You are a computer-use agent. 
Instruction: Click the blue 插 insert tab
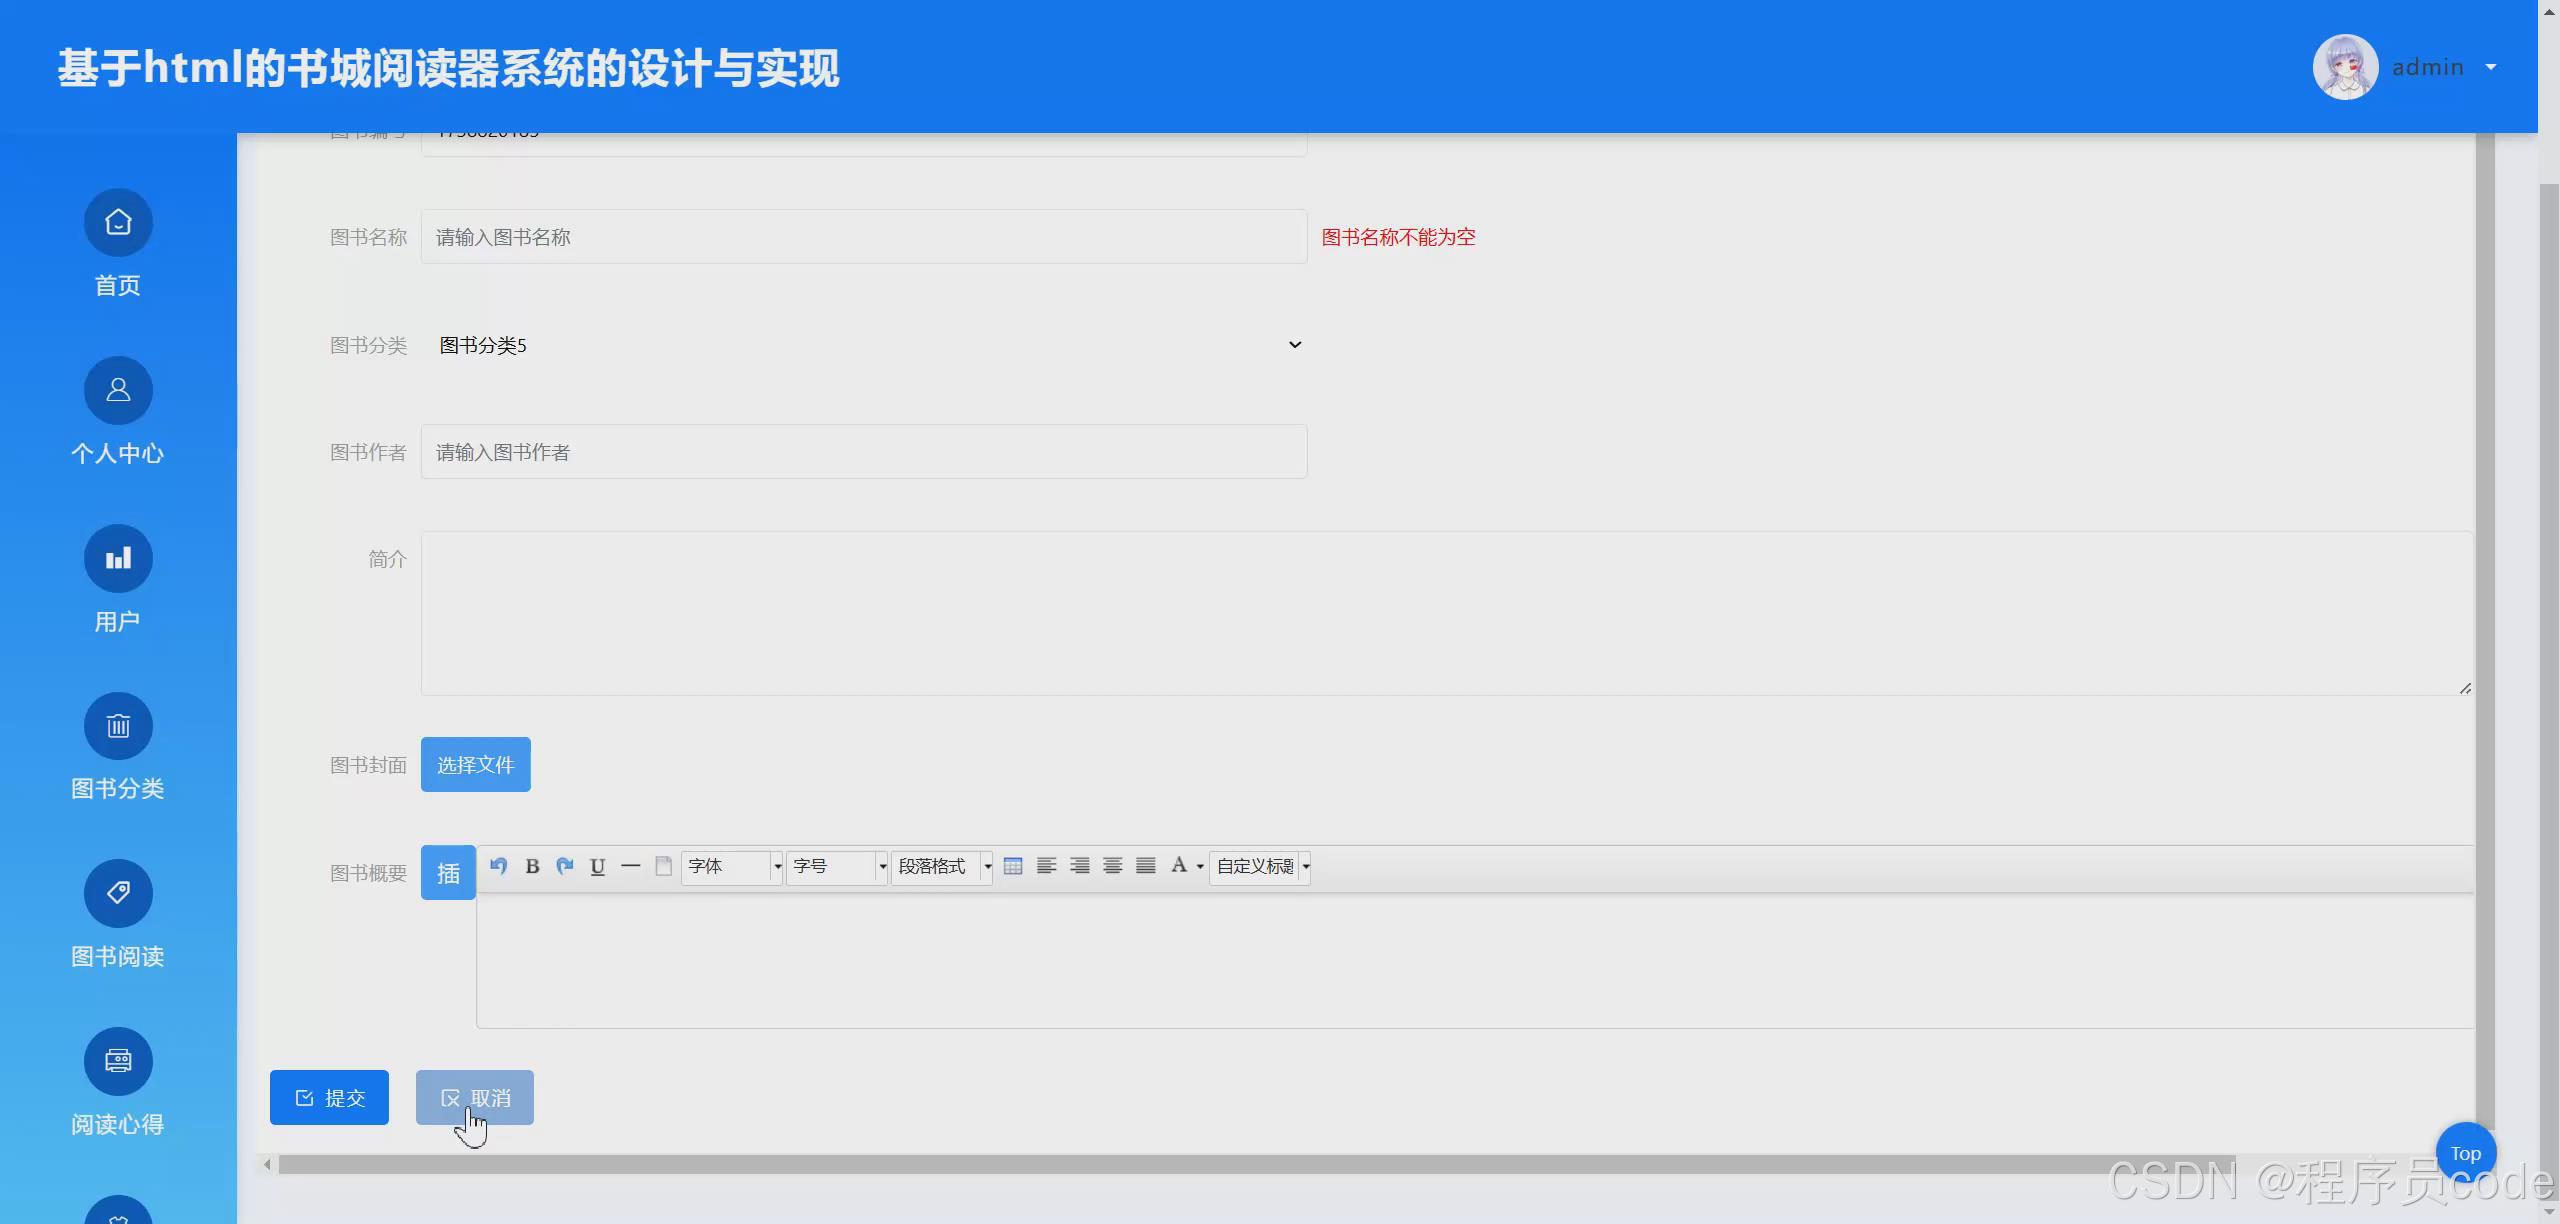click(447, 872)
